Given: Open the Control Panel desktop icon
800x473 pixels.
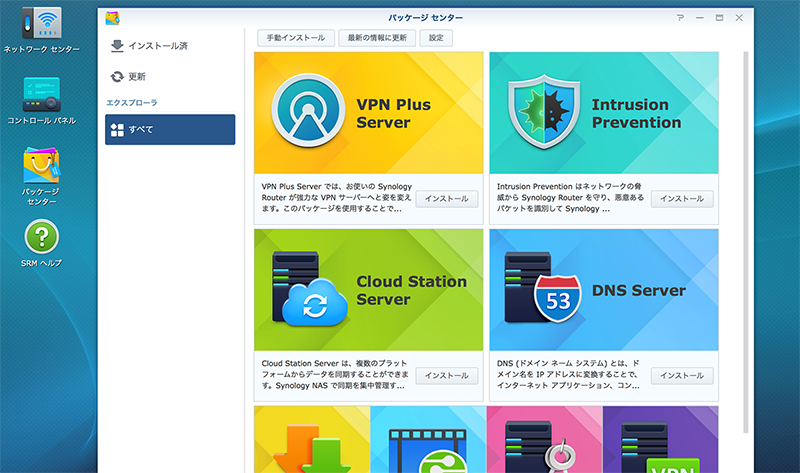Looking at the screenshot, I should (42, 95).
